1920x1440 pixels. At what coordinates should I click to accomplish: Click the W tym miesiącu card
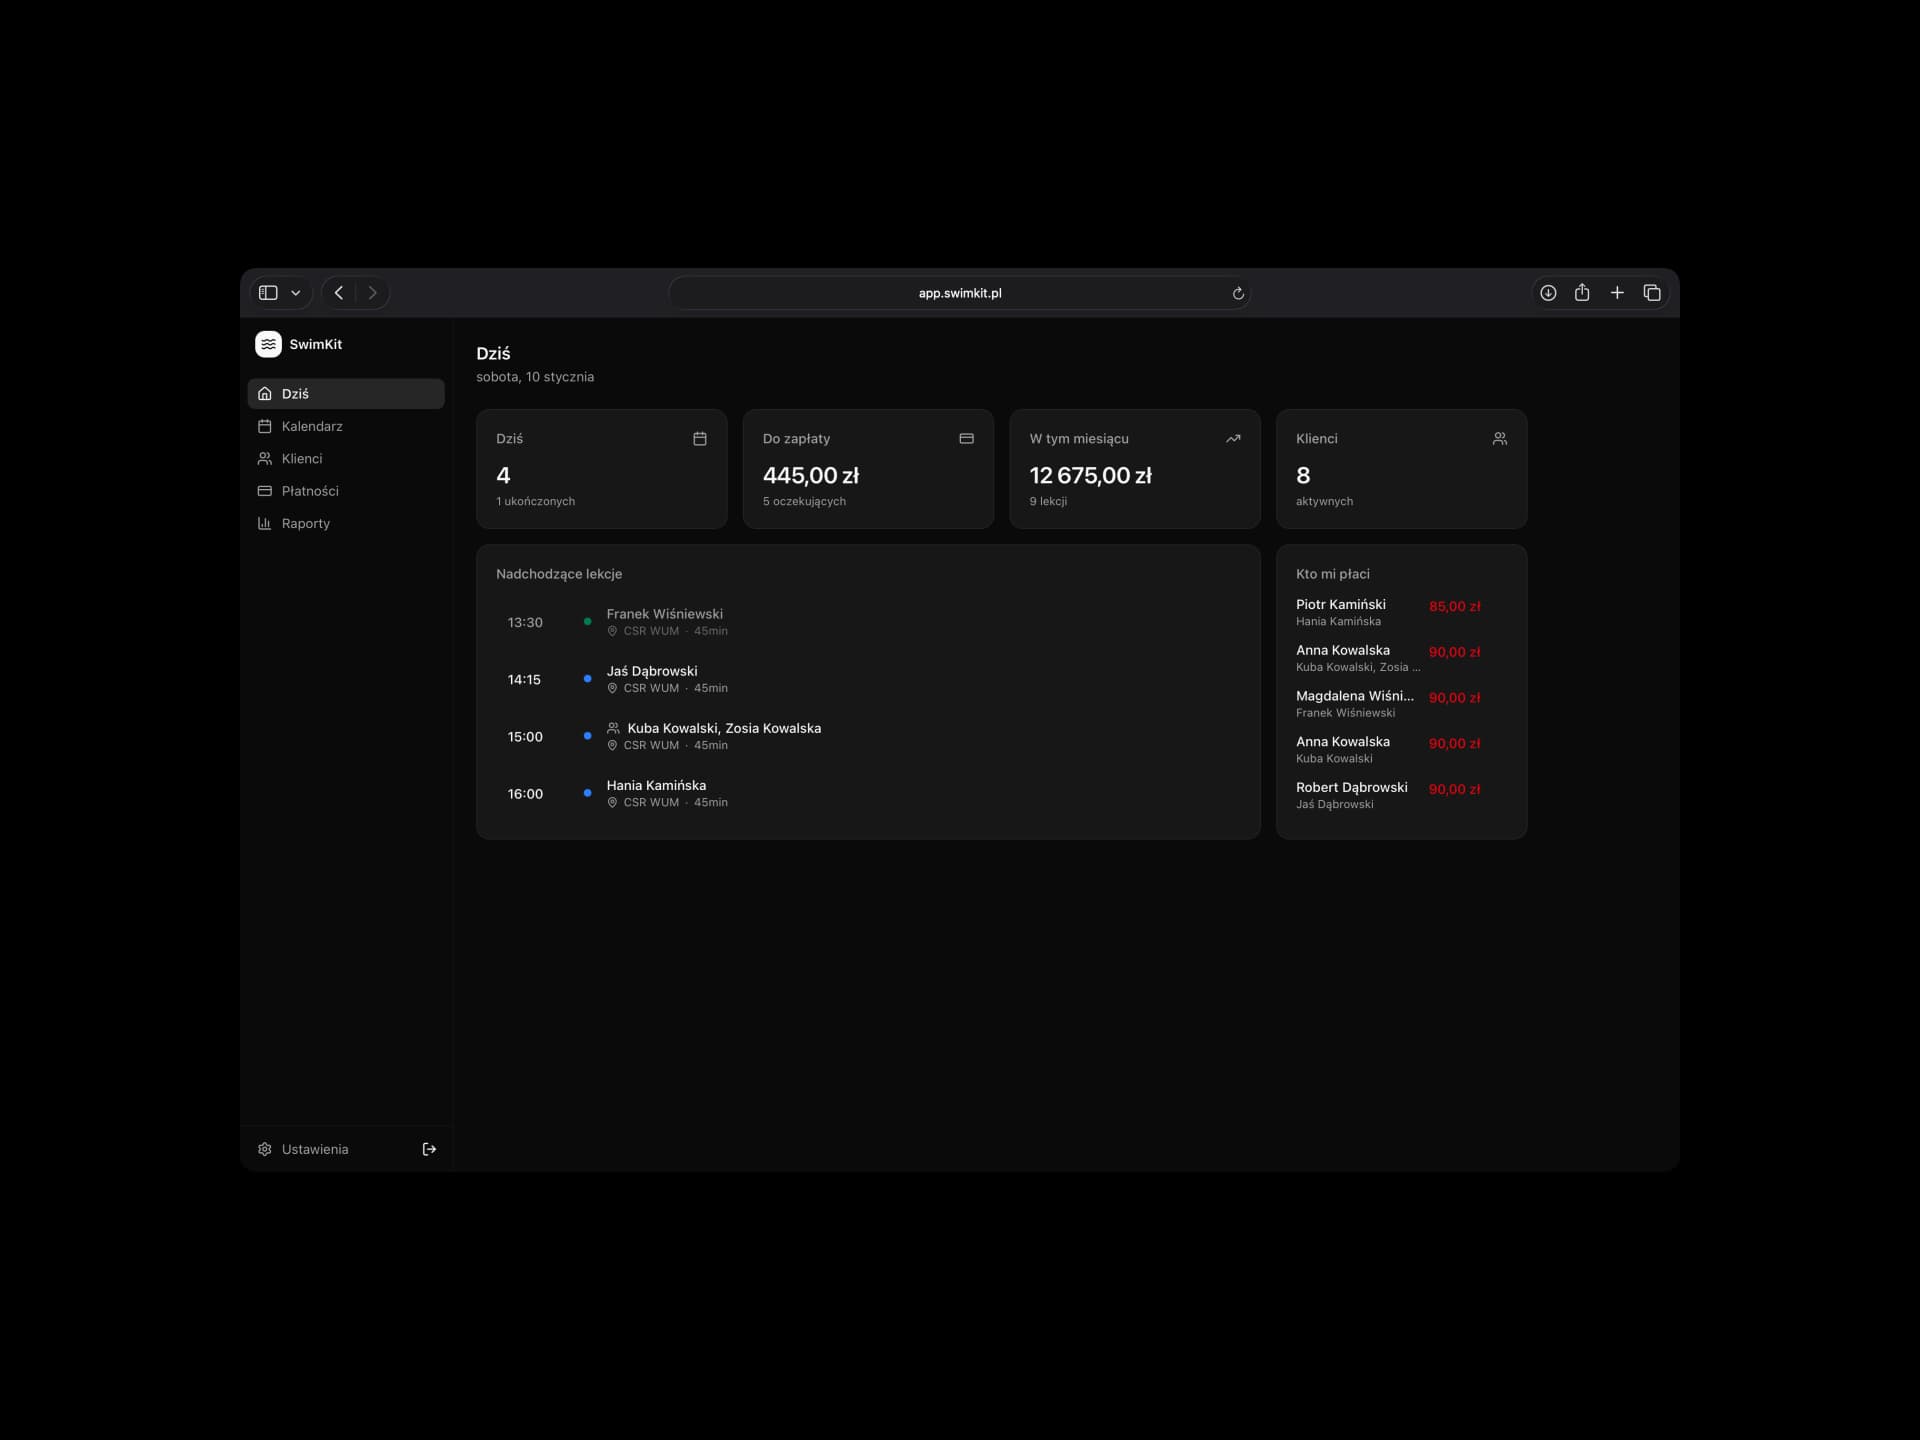[1134, 469]
